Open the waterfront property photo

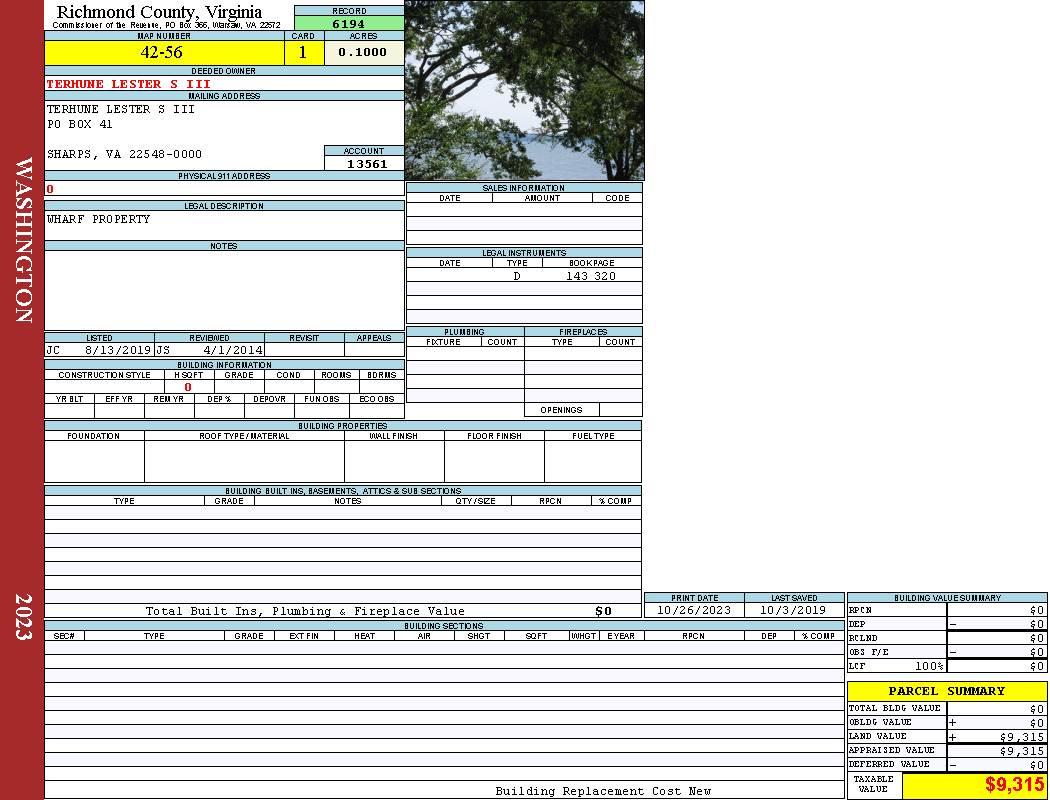(x=524, y=90)
